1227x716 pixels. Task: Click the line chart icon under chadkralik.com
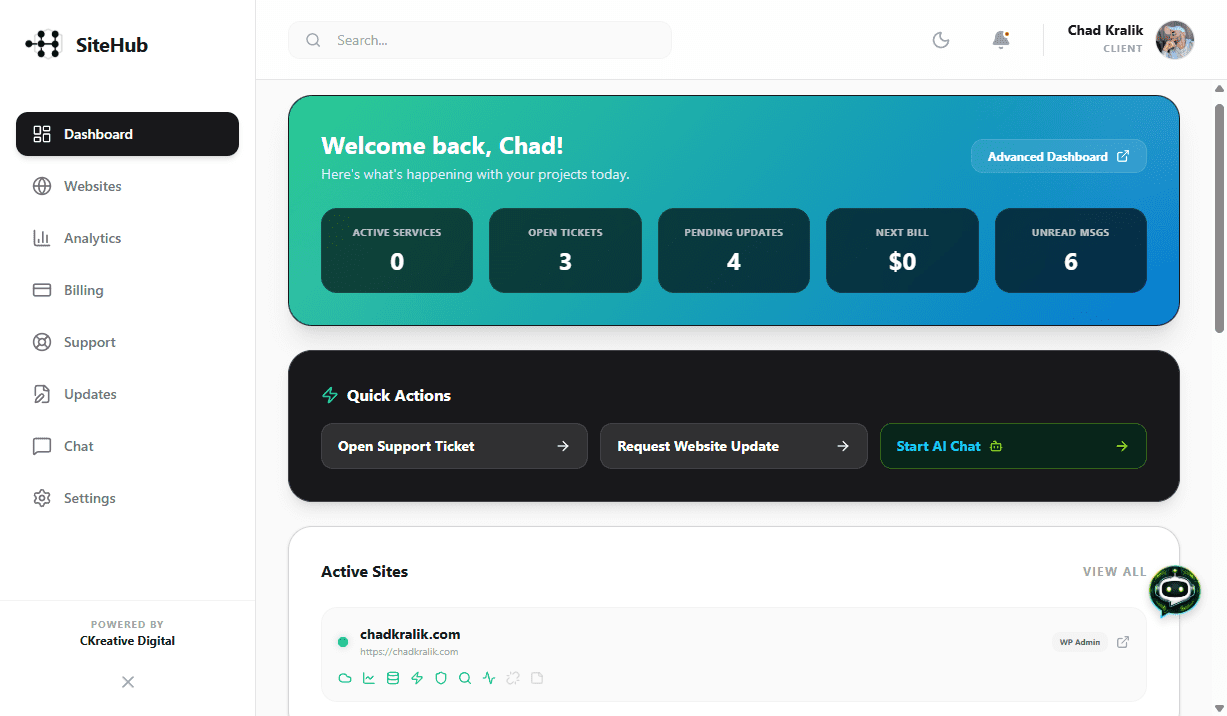369,678
